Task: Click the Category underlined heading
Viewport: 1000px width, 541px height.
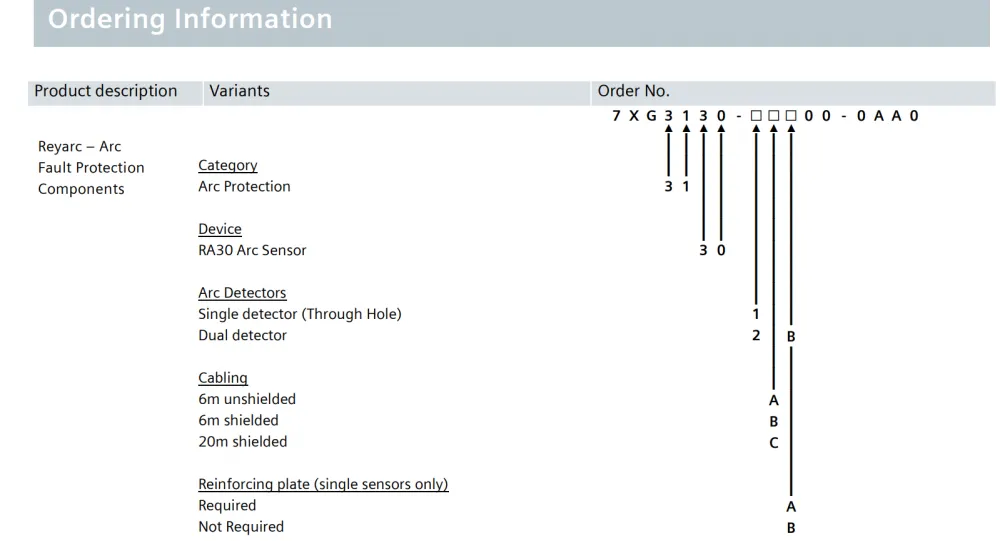Action: click(228, 165)
